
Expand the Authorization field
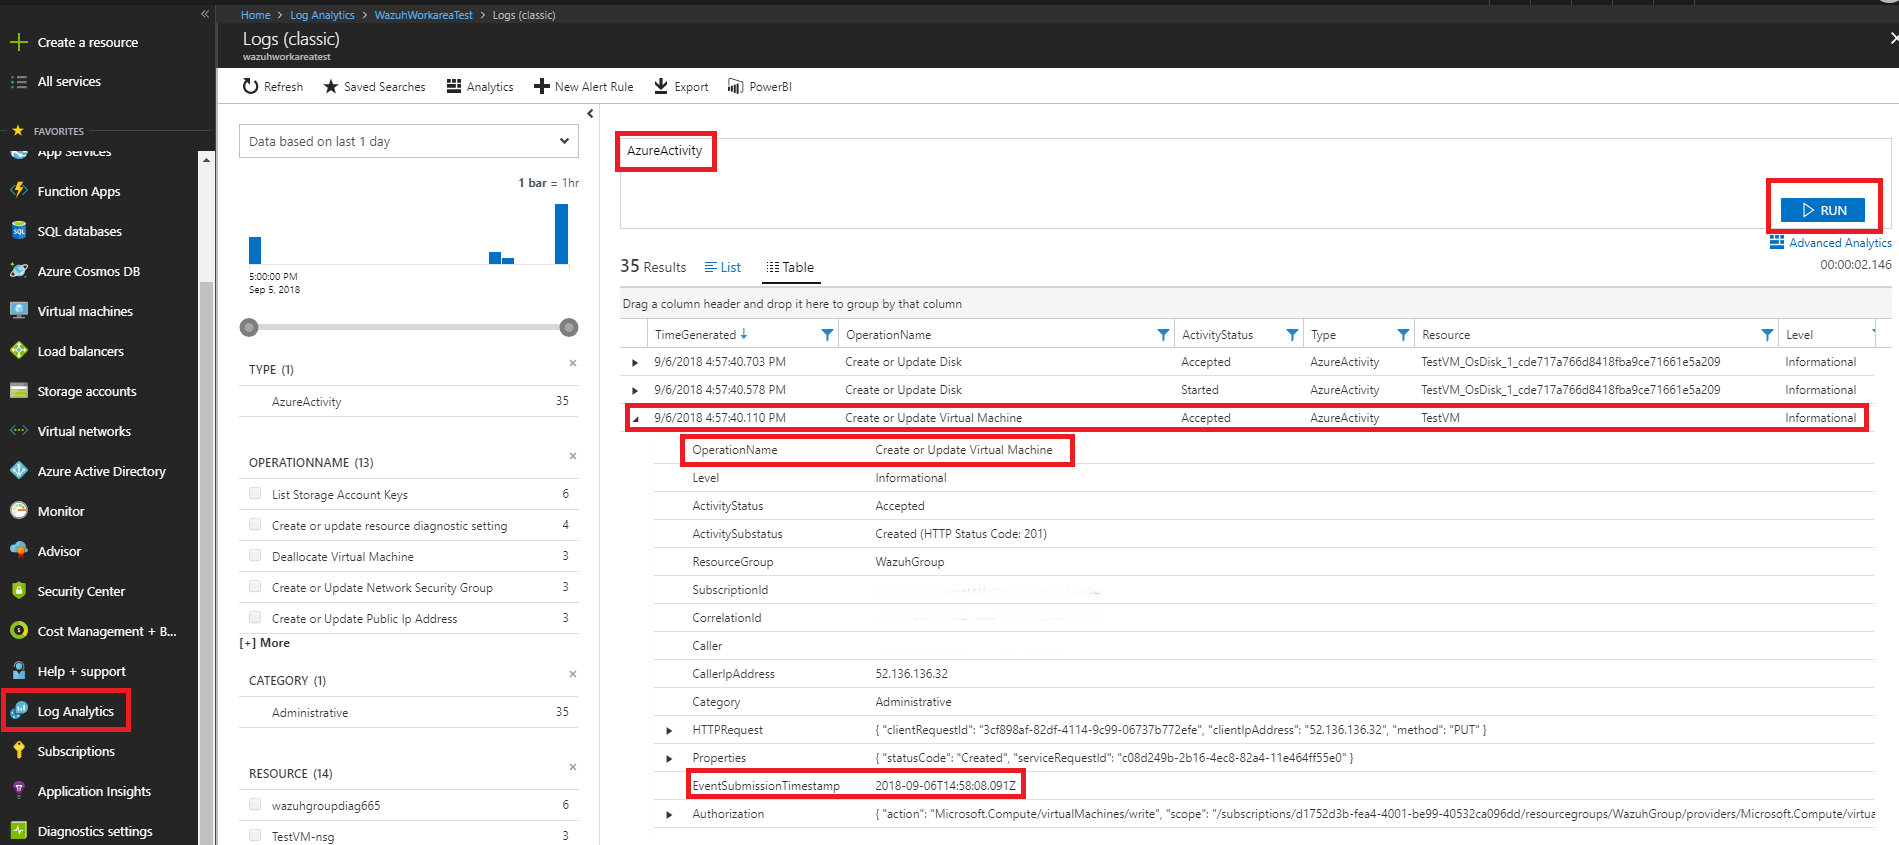(669, 814)
